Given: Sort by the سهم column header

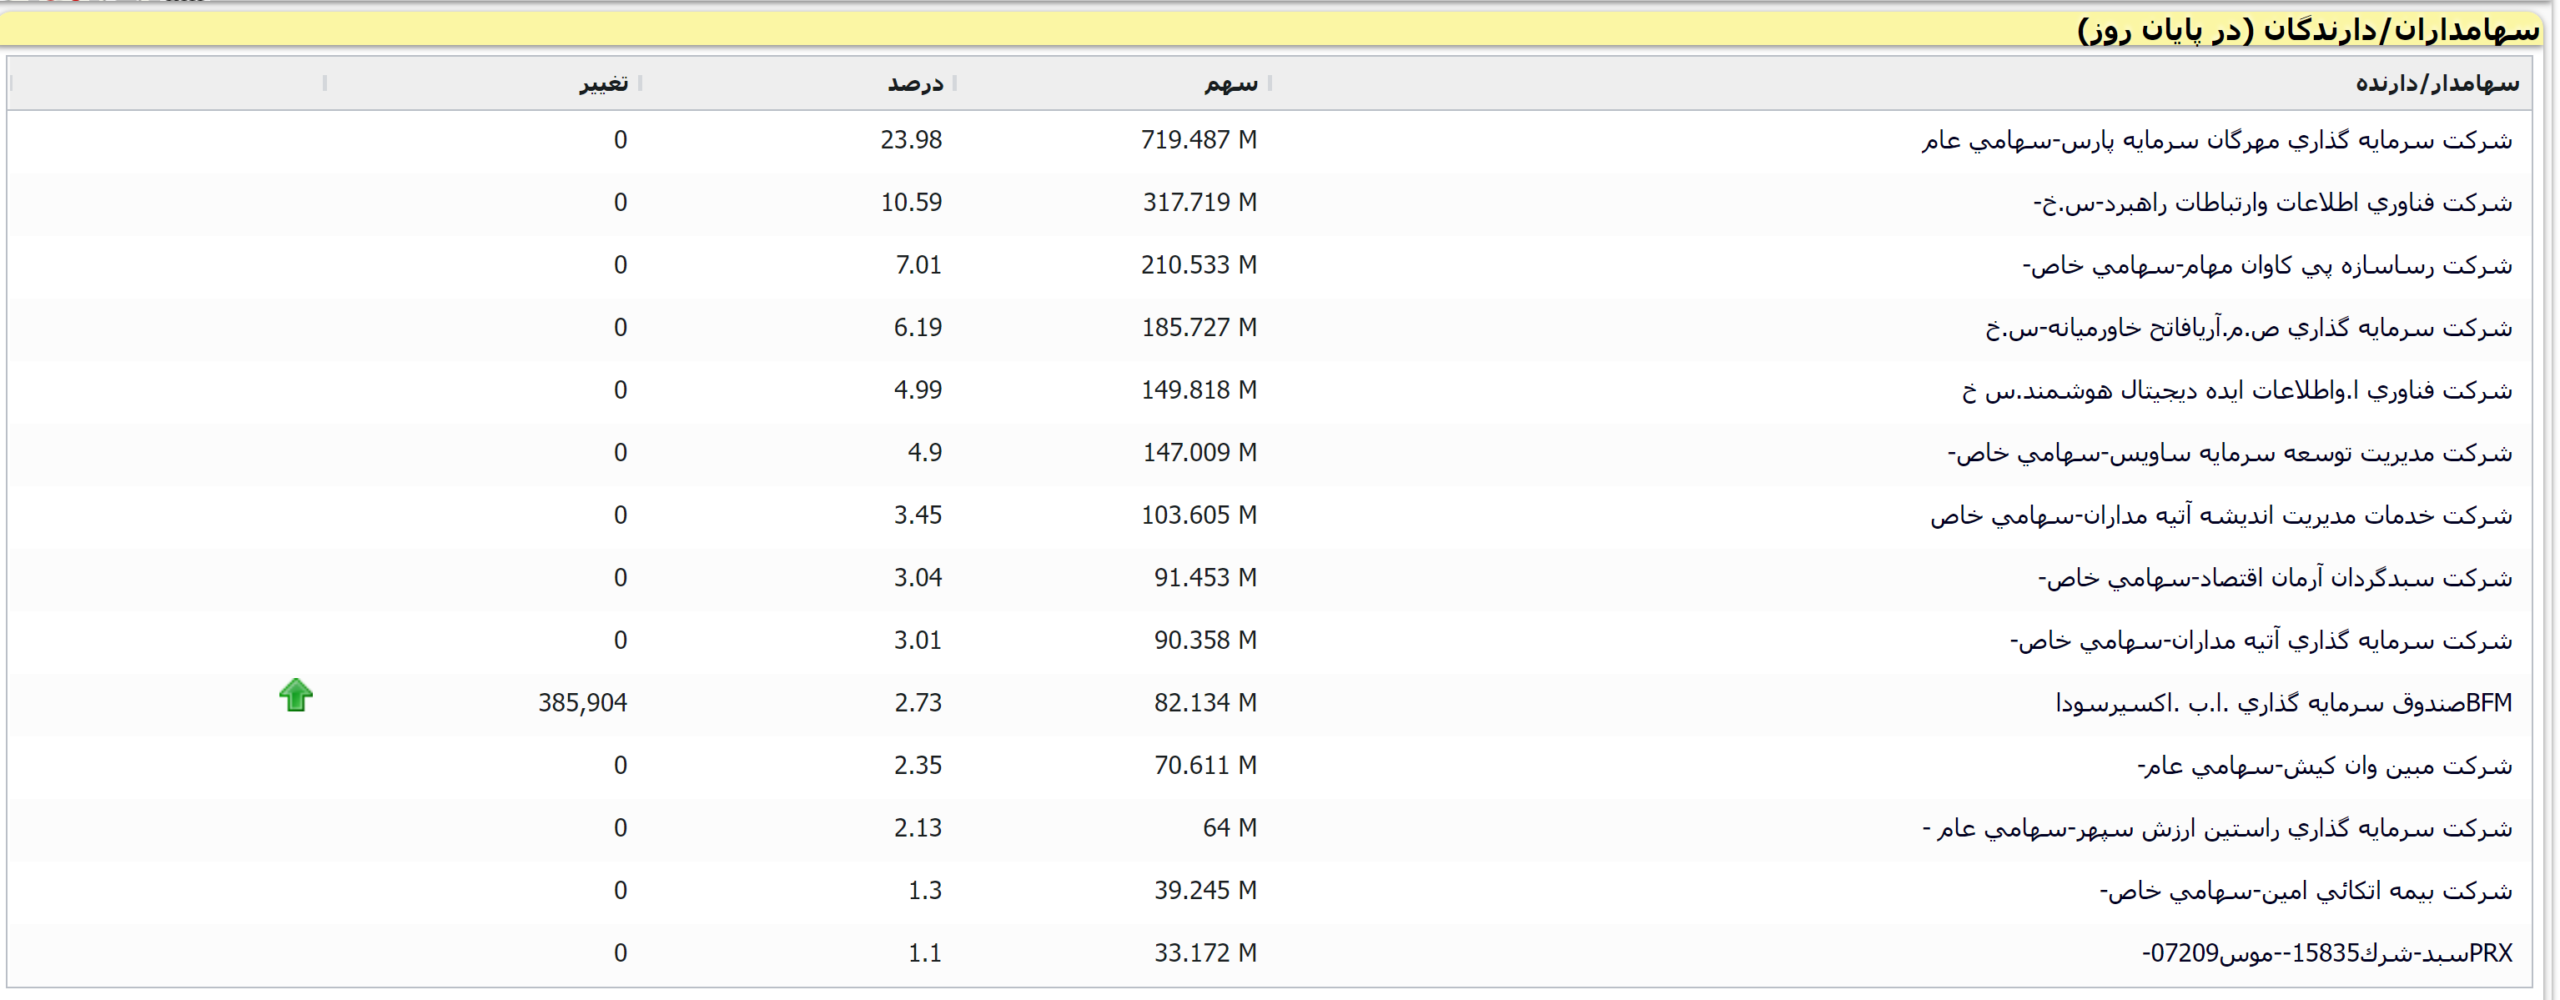Looking at the screenshot, I should 1230,84.
